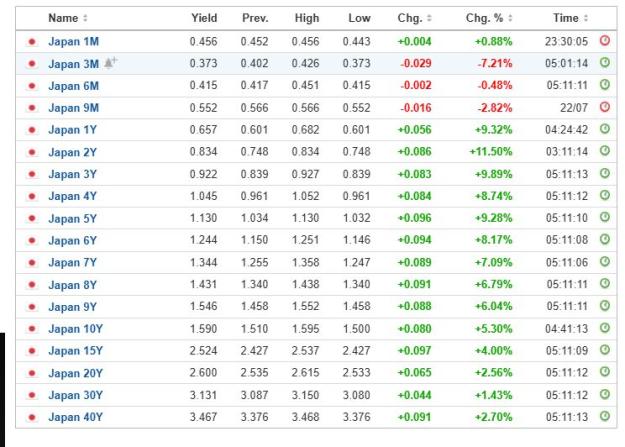
Task: Click the Japan flag icon beside Japan 1Y
Action: coord(32,130)
